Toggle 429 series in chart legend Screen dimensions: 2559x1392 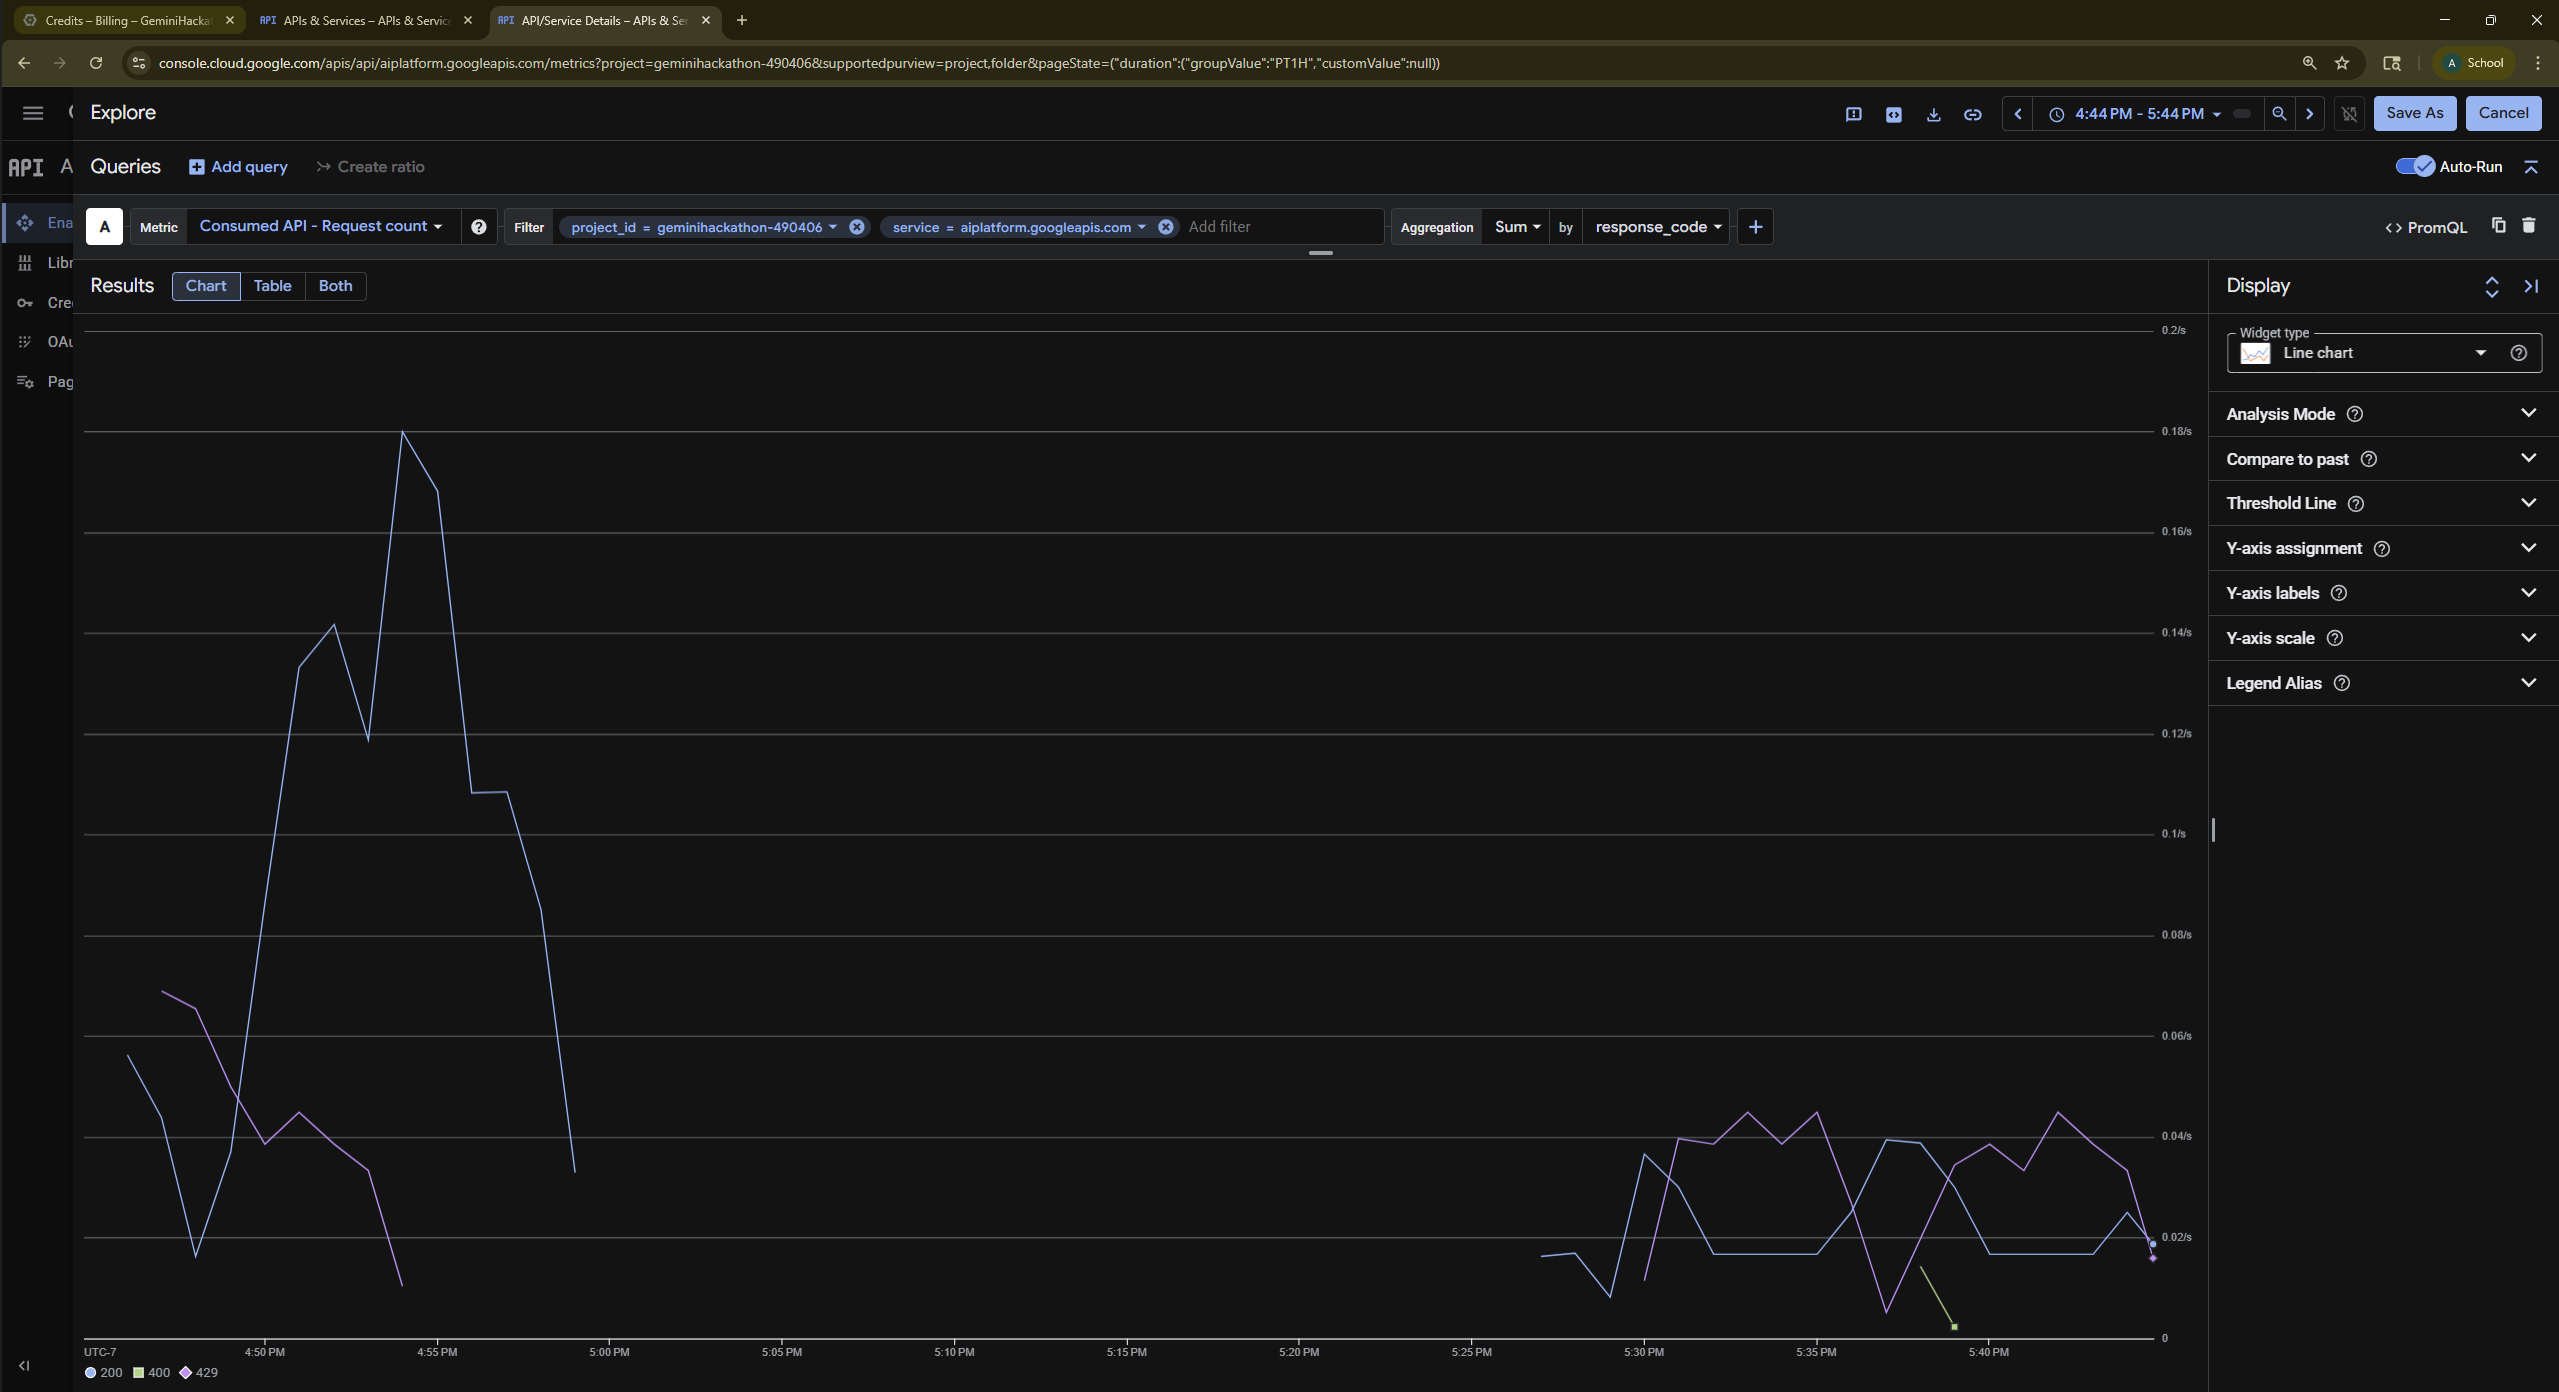pyautogui.click(x=198, y=1373)
